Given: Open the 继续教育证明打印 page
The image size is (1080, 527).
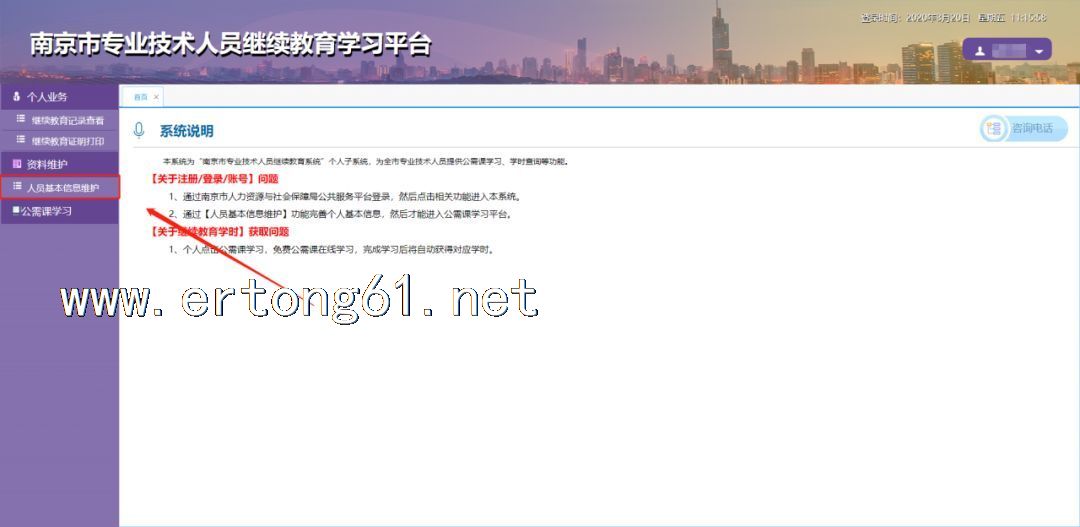Looking at the screenshot, I should point(67,141).
